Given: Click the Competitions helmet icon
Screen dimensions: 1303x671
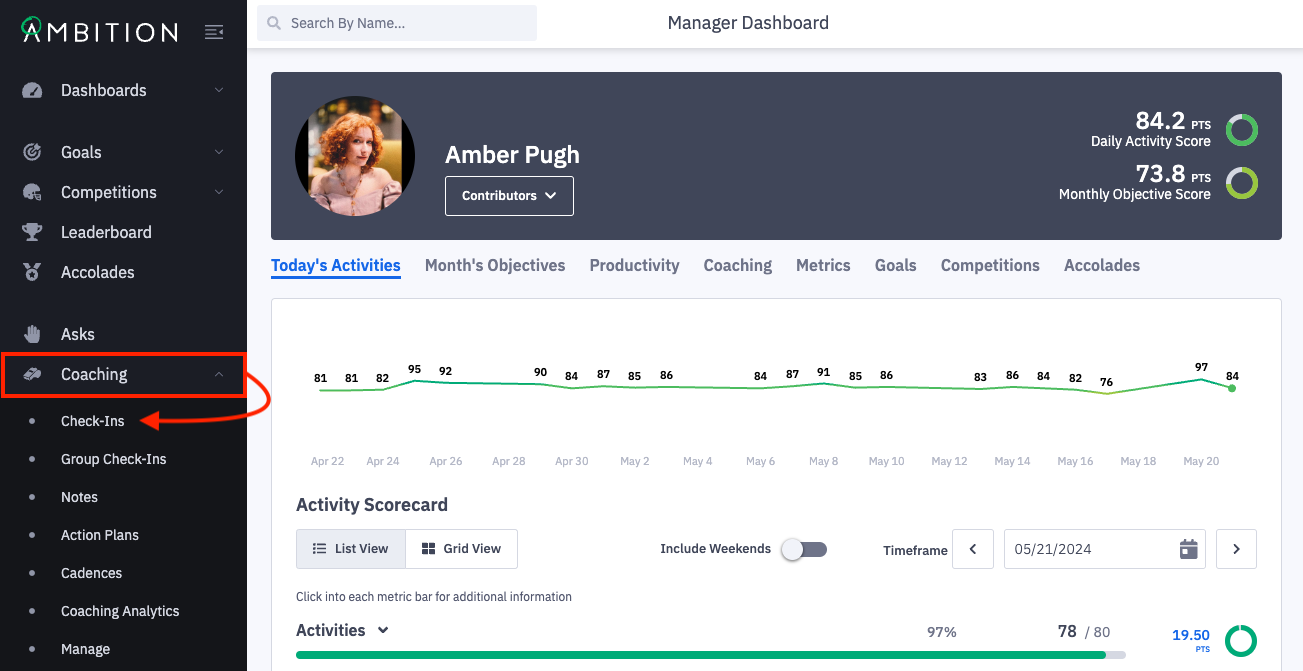Looking at the screenshot, I should [x=32, y=192].
